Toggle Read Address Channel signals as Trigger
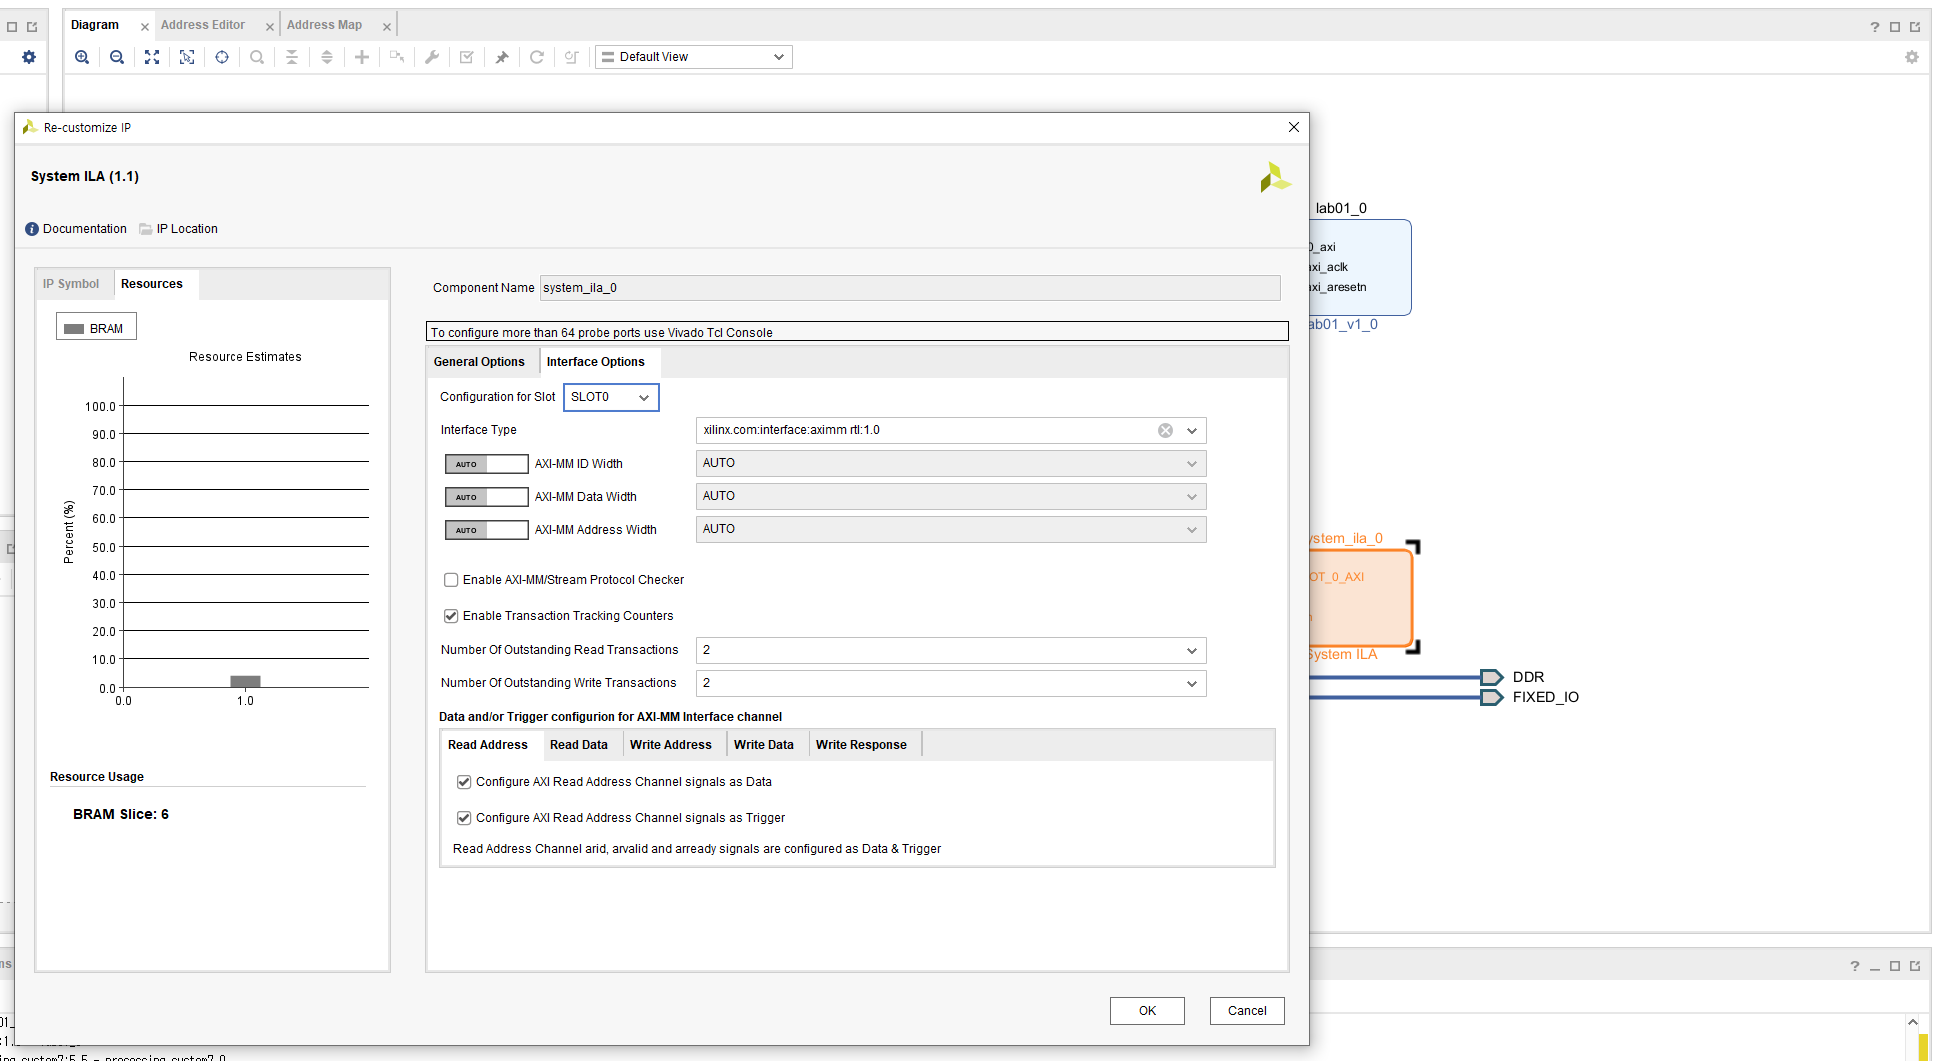Viewport: 1940px width, 1061px height. click(464, 818)
